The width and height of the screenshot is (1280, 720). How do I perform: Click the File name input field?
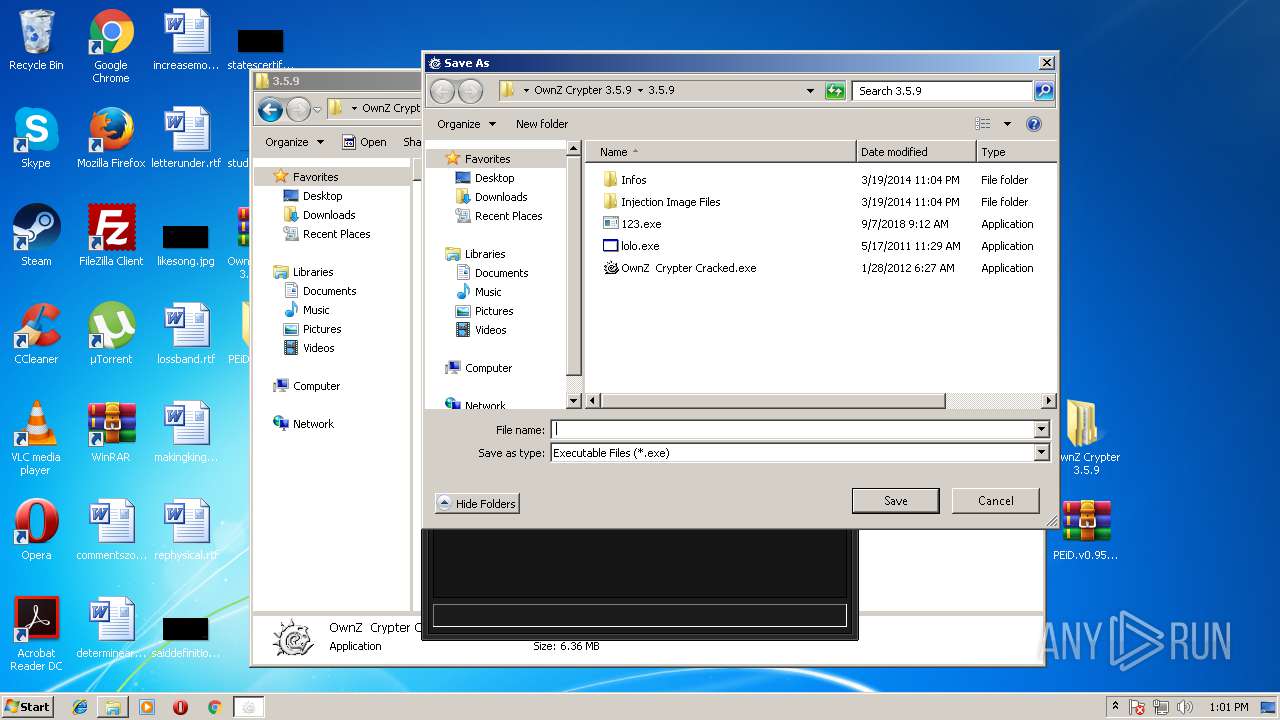pos(792,430)
